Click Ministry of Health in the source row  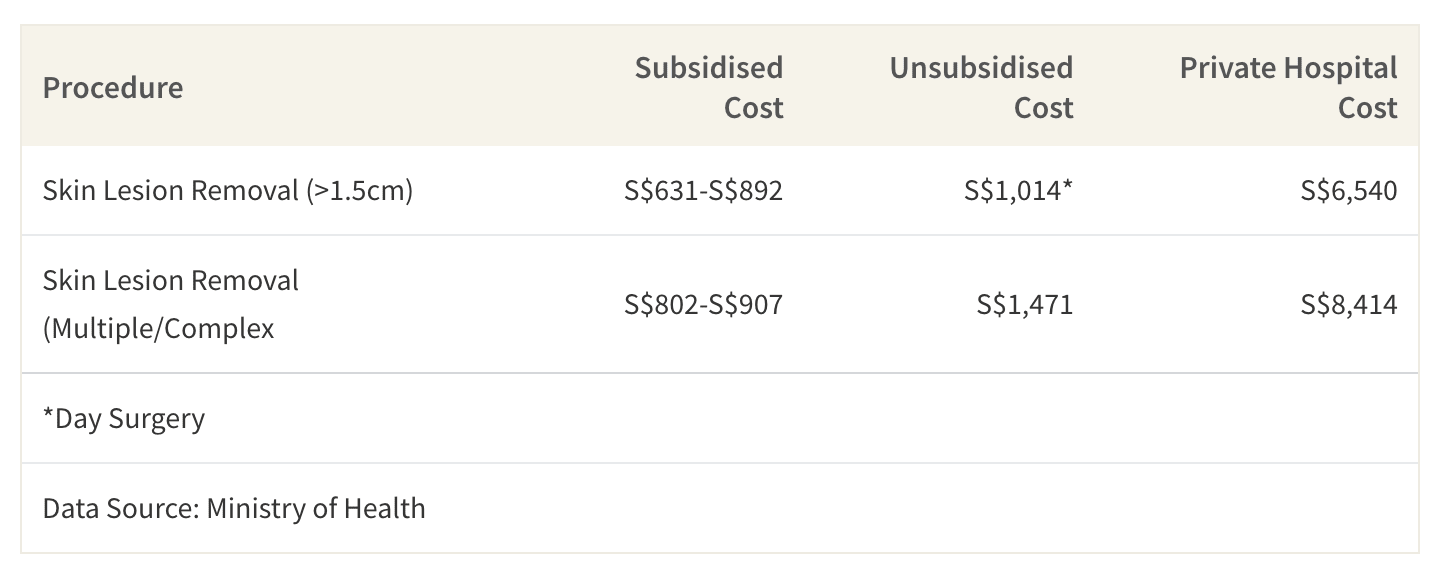(x=316, y=508)
